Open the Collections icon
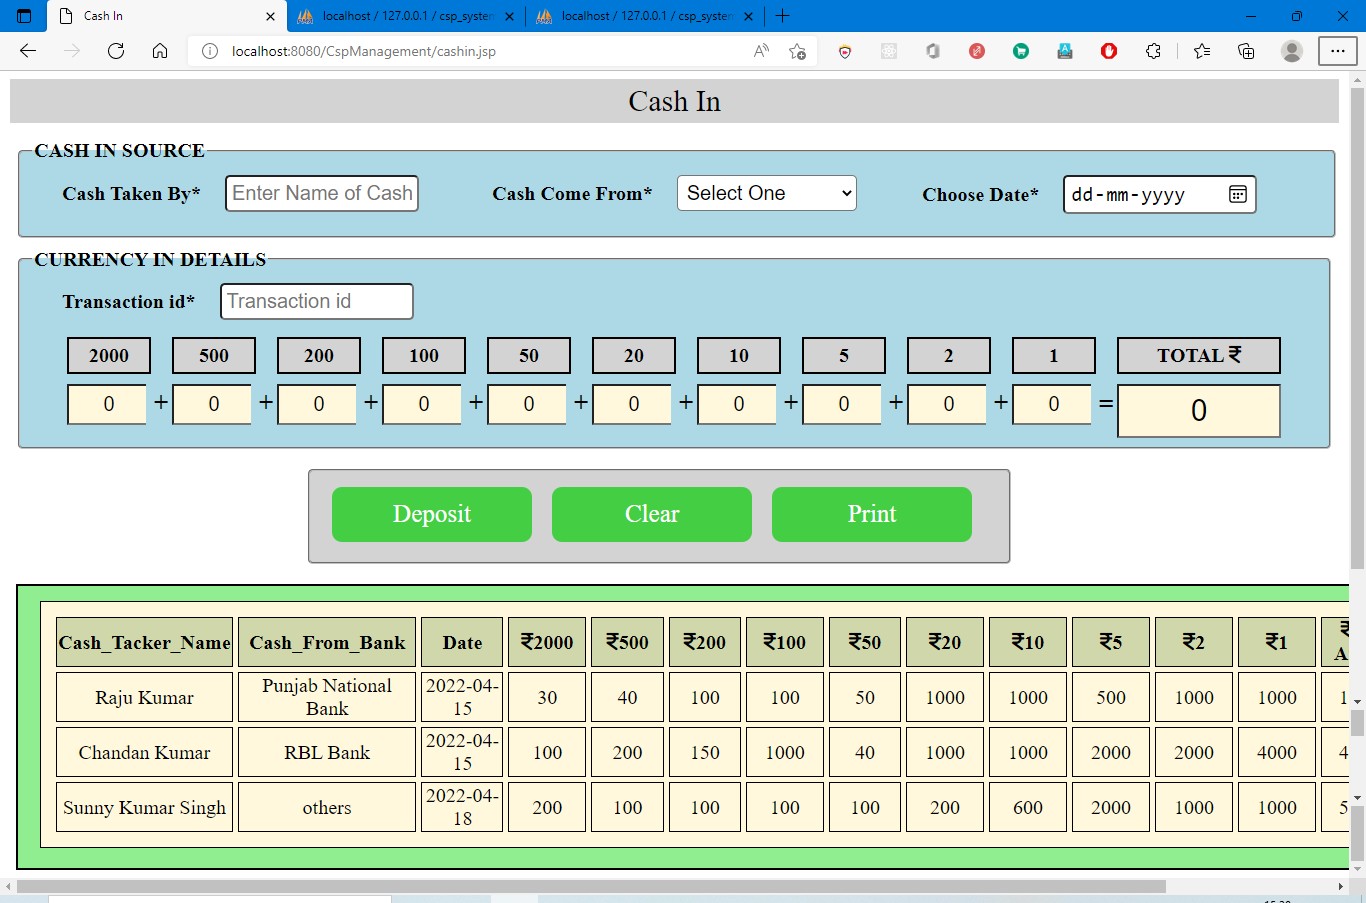 (1246, 51)
